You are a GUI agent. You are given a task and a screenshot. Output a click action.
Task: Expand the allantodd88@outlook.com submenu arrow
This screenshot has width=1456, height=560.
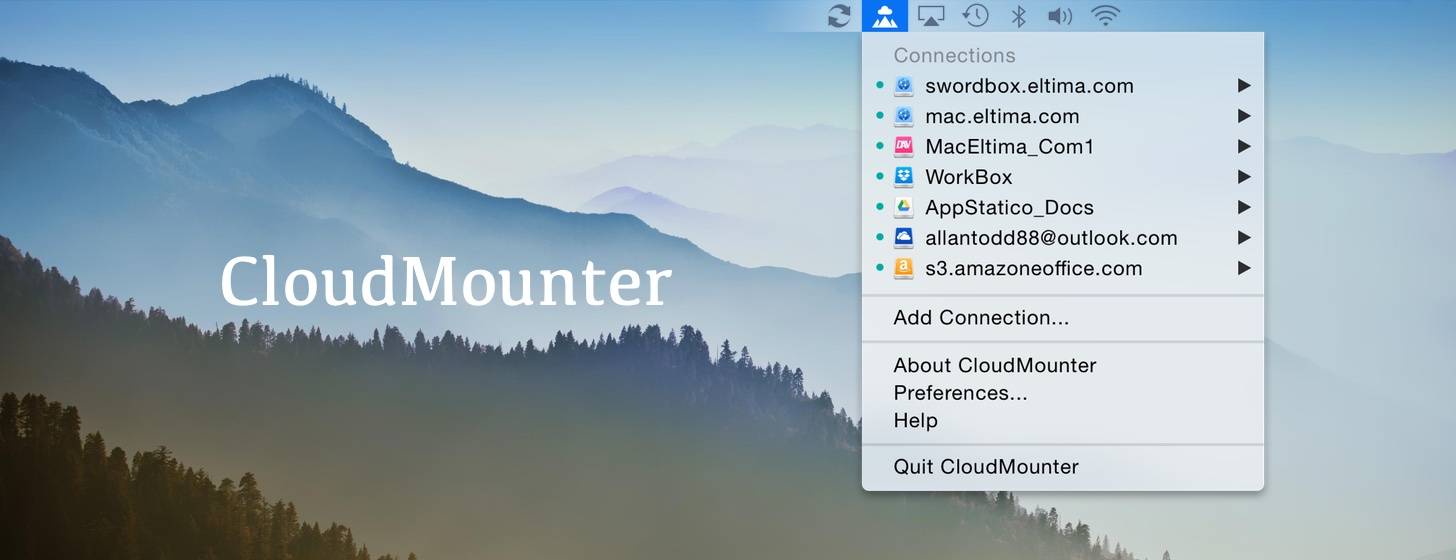1244,238
